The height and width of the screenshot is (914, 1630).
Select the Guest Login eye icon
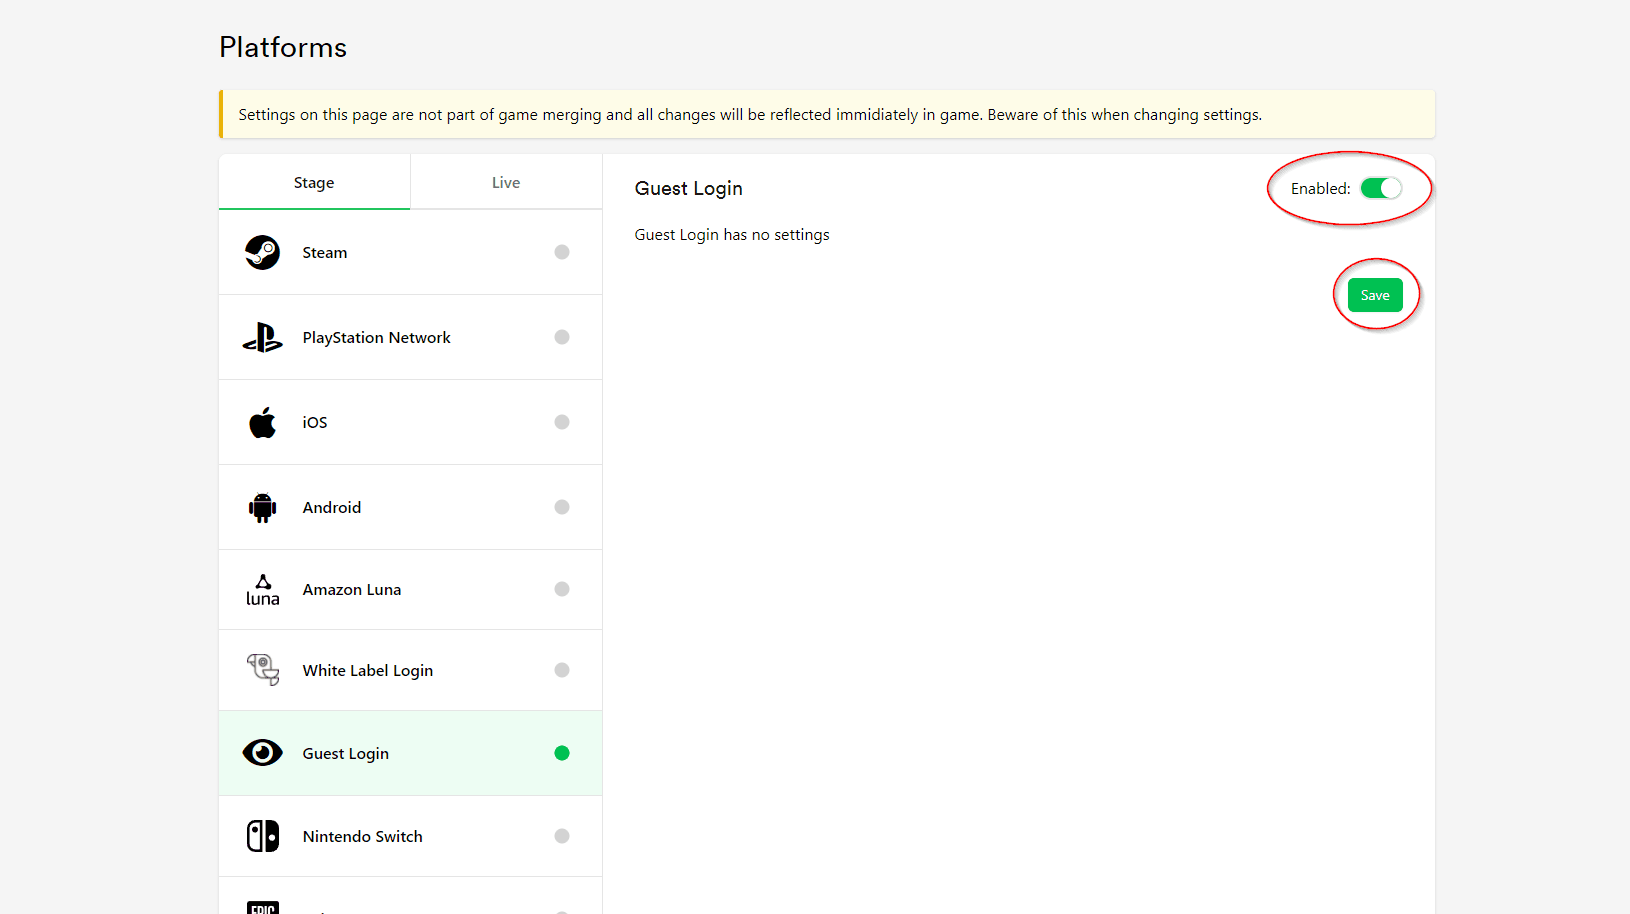click(262, 753)
